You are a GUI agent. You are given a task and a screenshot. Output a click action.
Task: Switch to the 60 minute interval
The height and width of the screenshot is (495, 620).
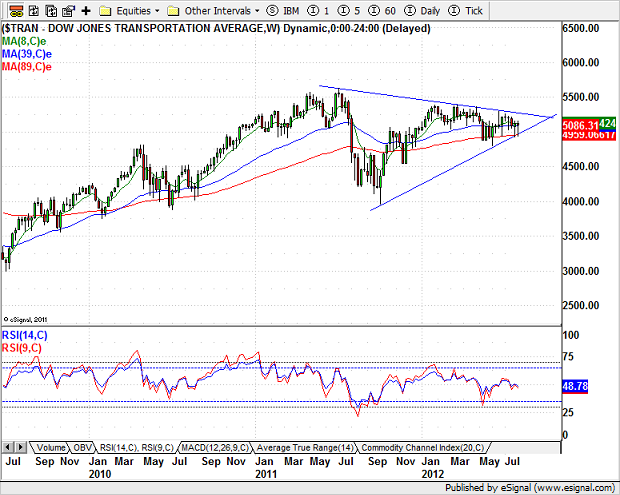click(x=382, y=11)
